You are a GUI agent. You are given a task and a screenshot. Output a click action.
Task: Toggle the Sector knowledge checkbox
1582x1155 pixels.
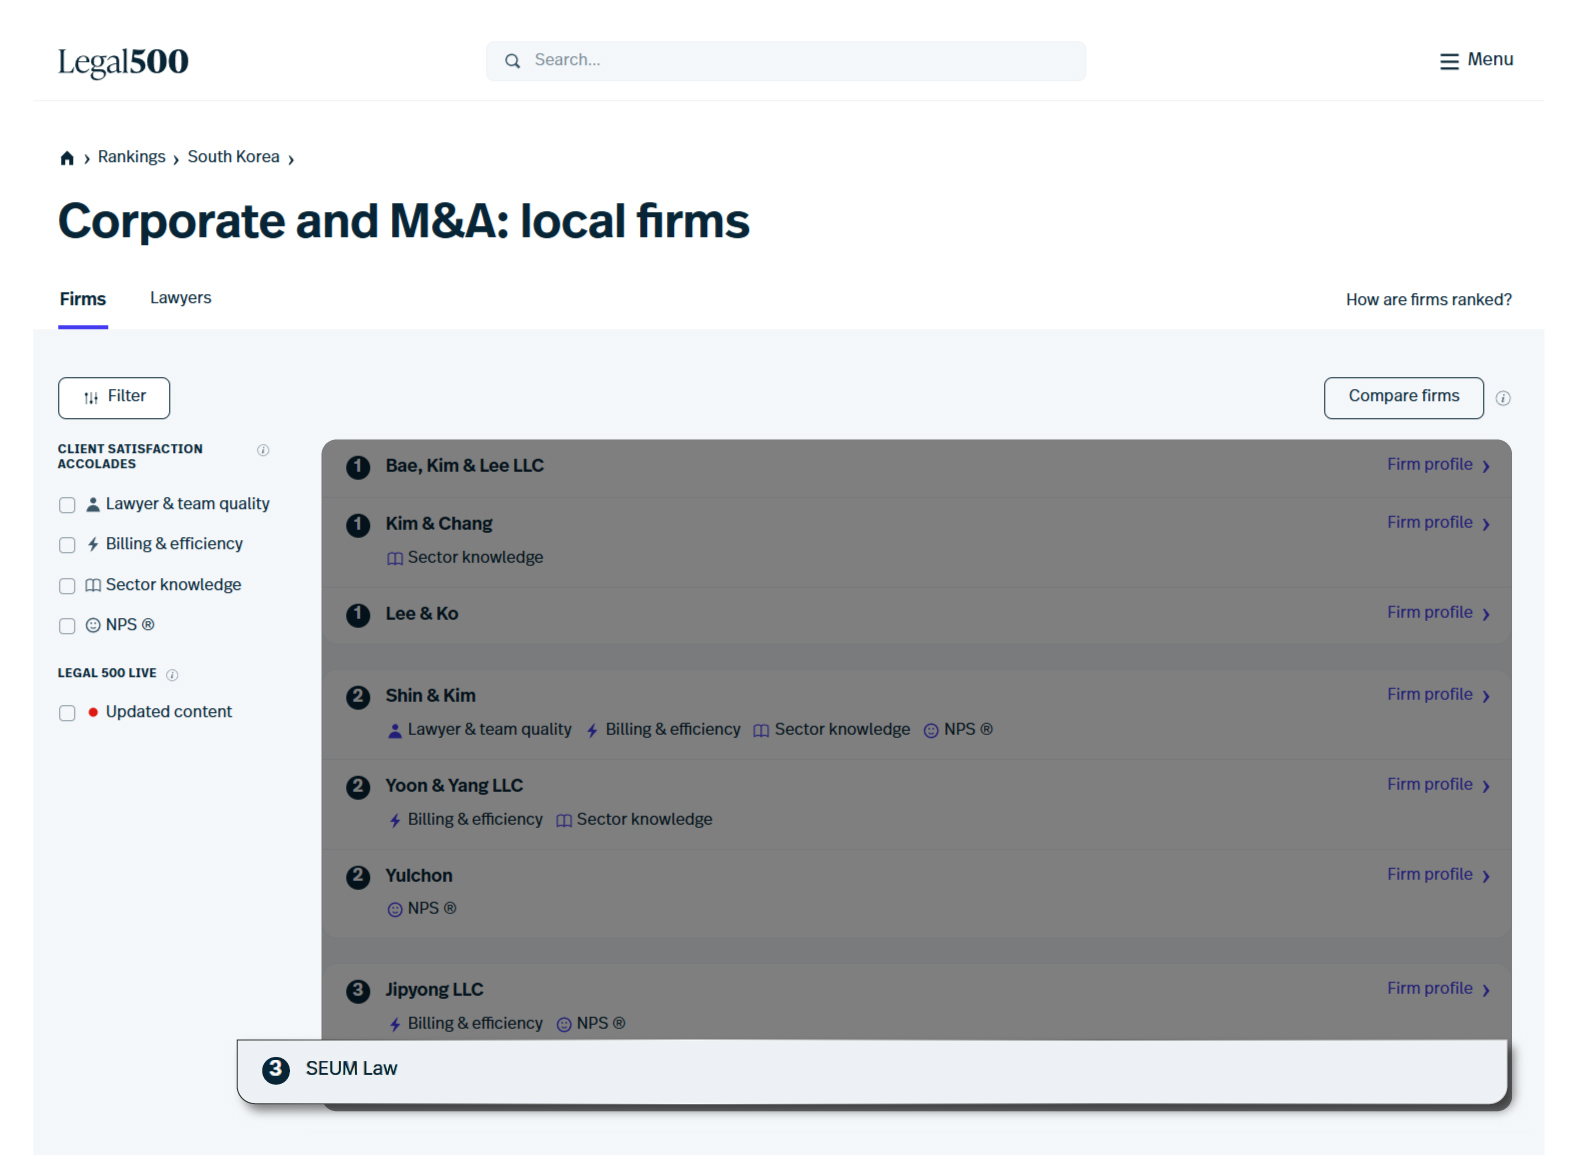tap(67, 586)
